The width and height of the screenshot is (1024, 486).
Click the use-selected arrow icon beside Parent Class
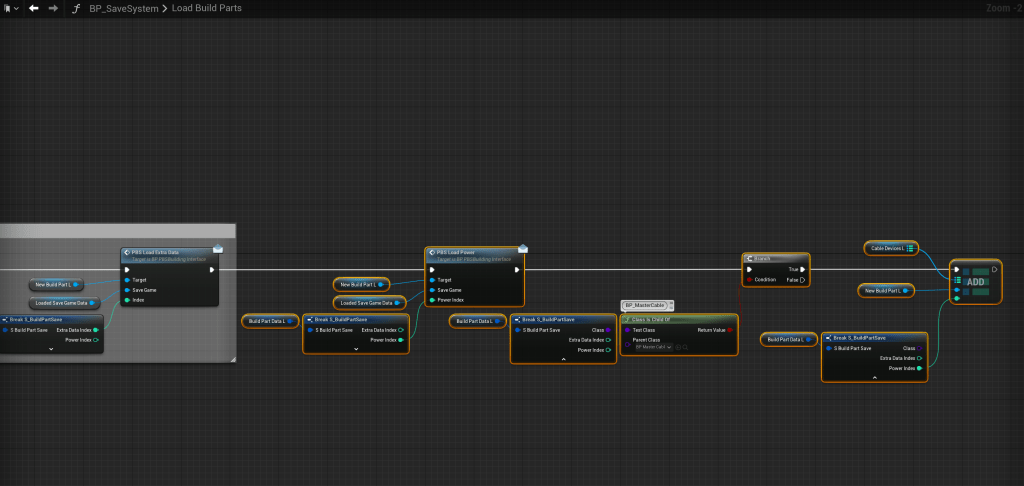(677, 347)
